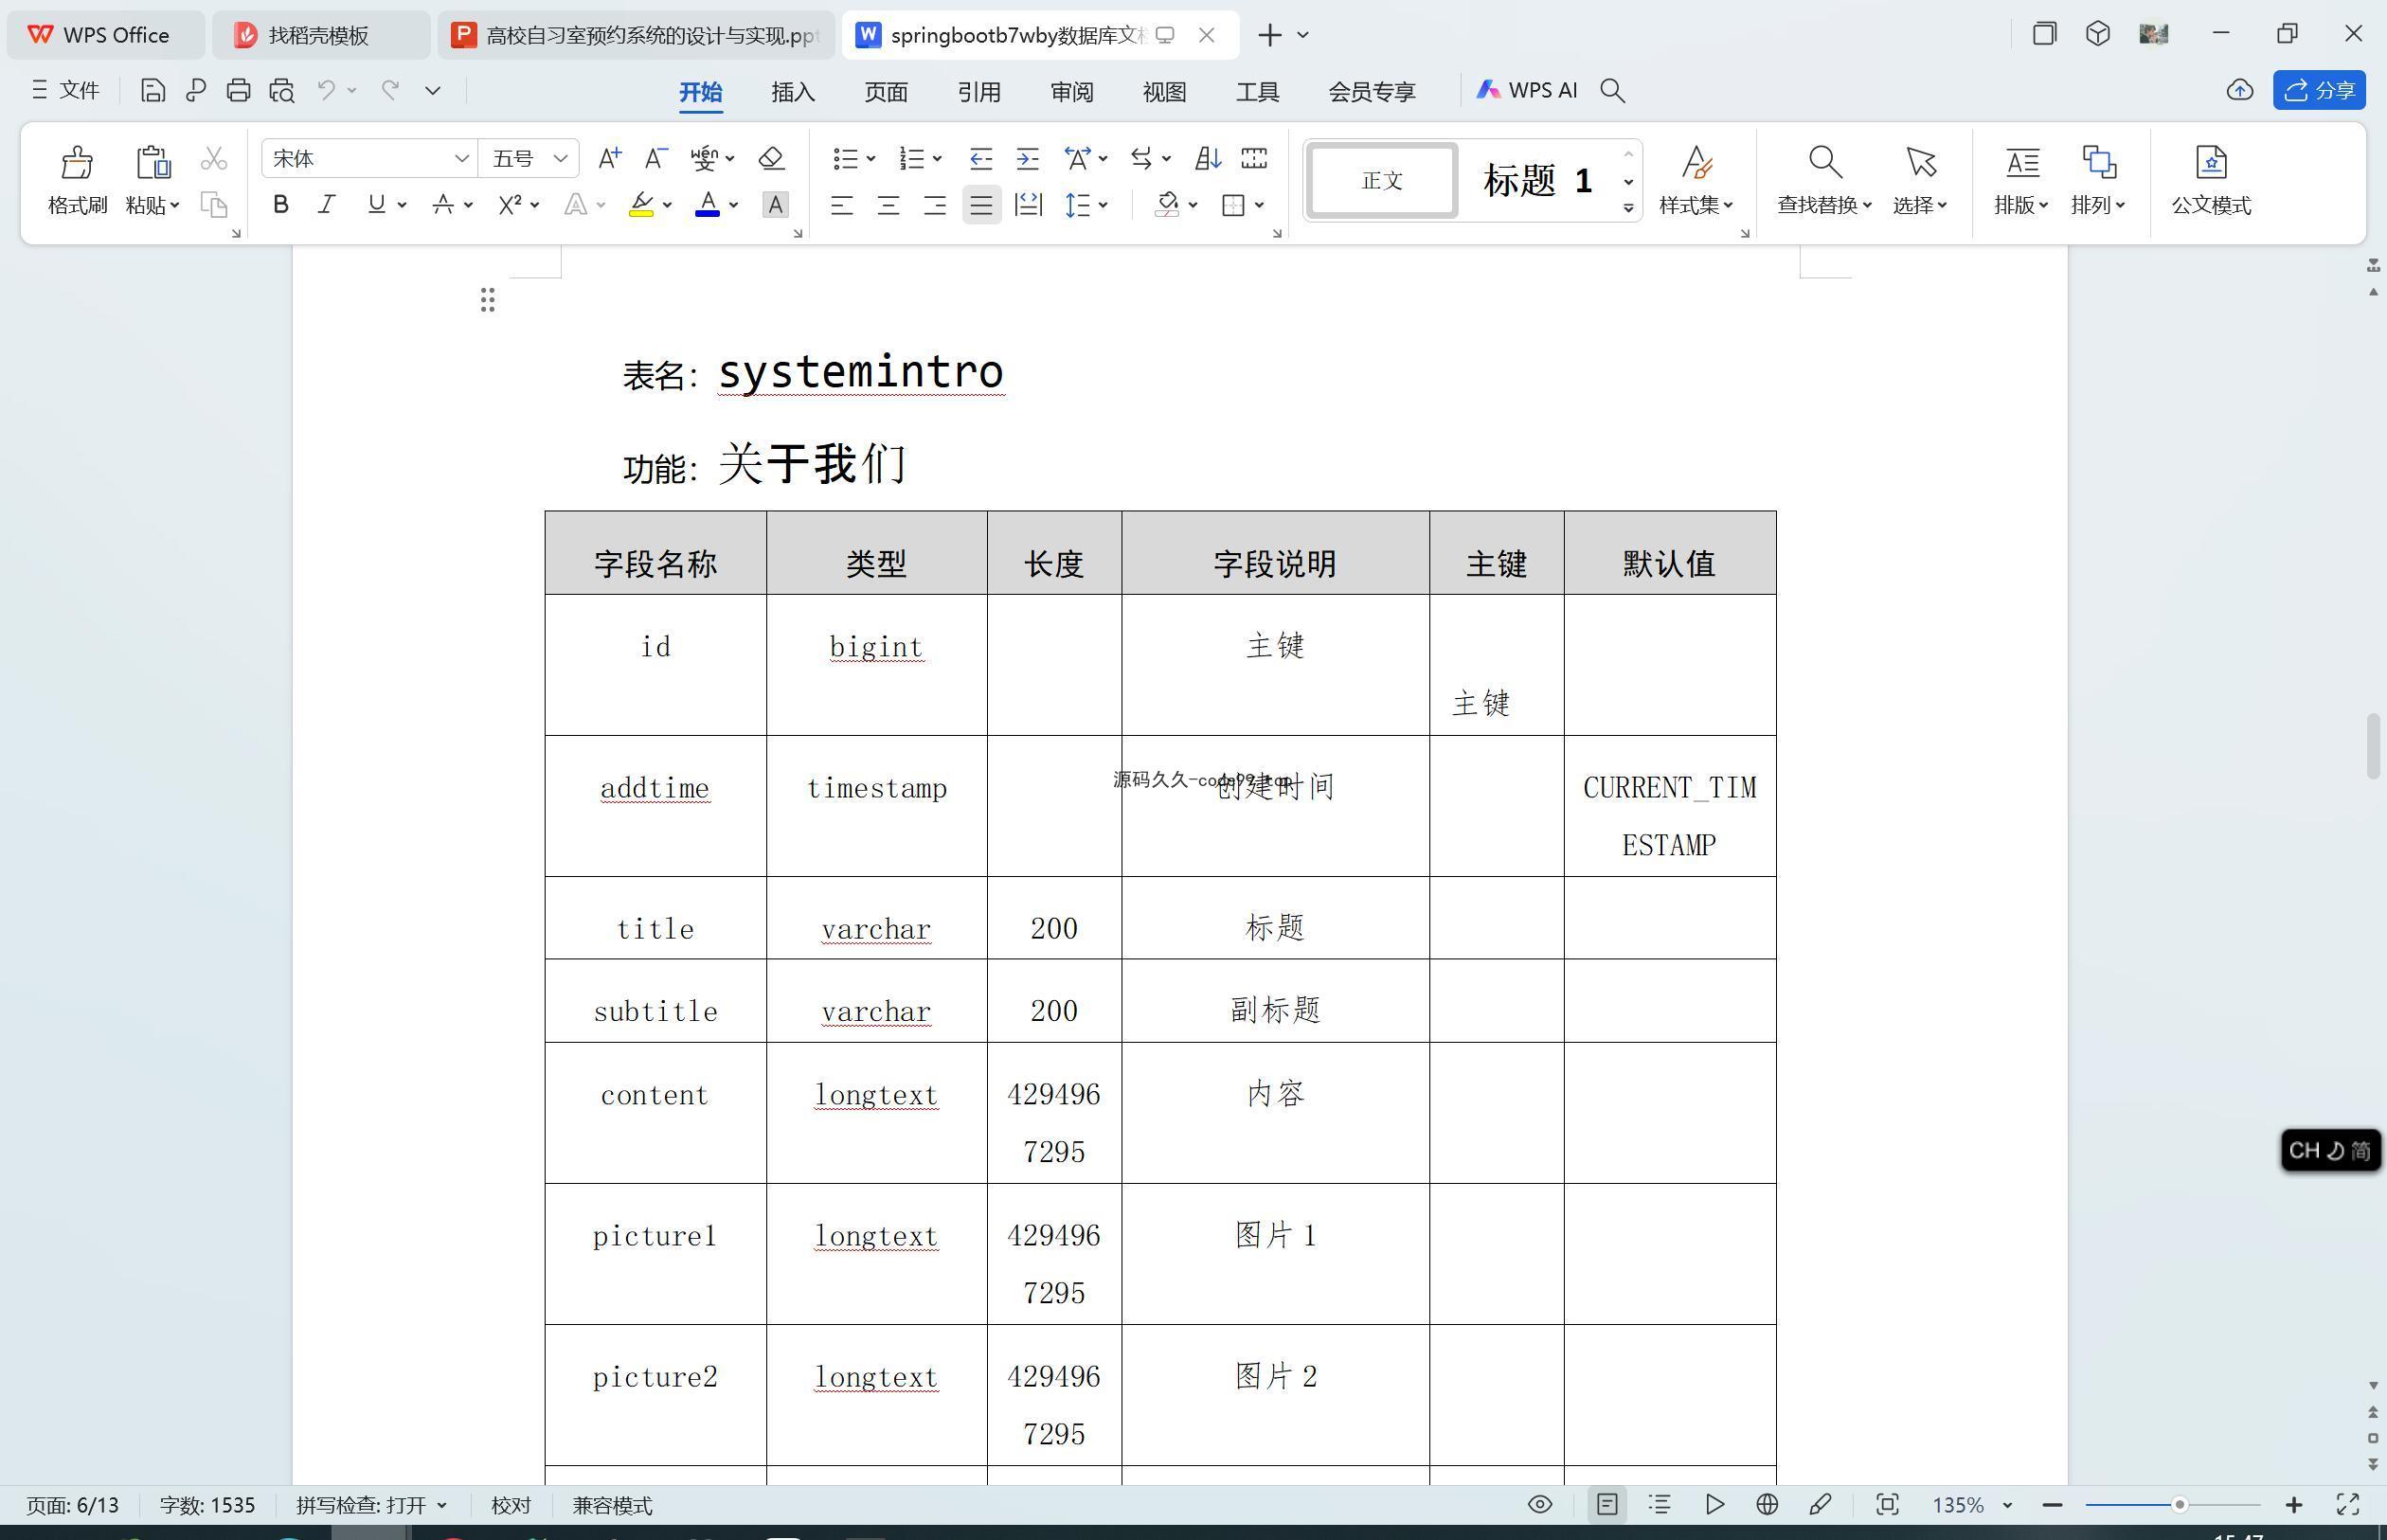Click the Clear Formatting eraser icon

pyautogui.click(x=771, y=158)
